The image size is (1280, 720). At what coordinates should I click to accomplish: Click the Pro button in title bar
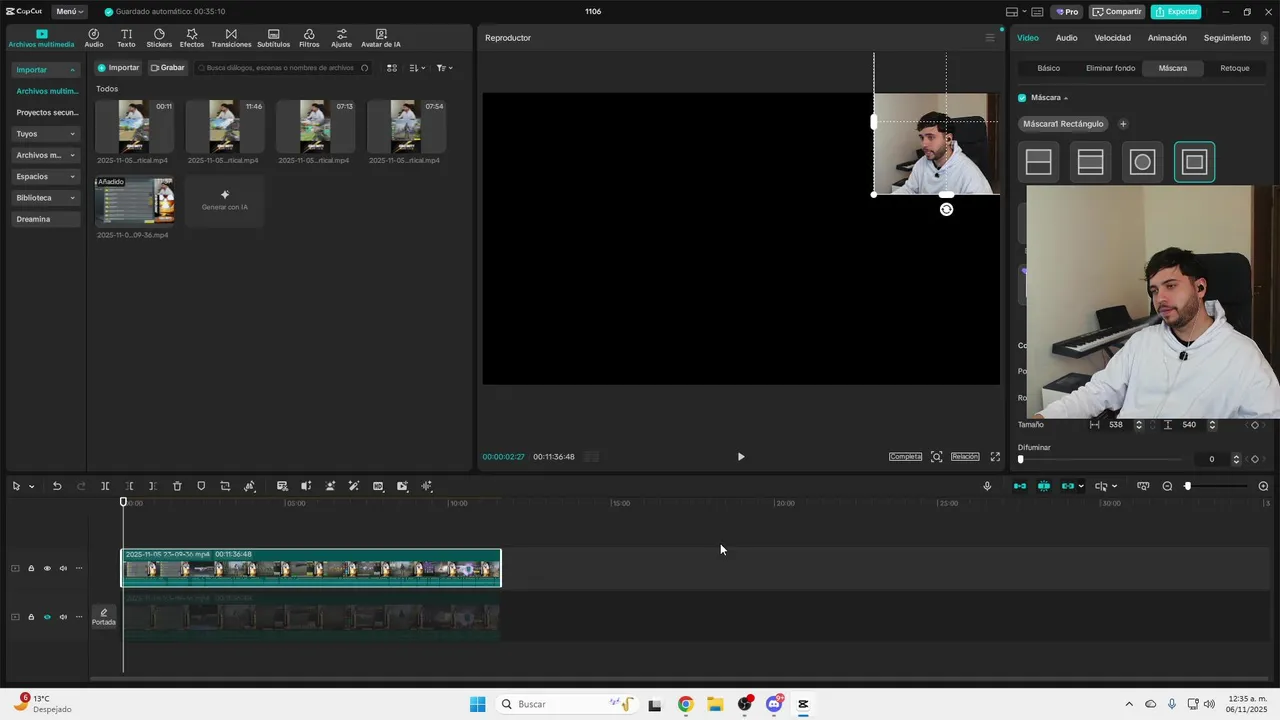1067,12
